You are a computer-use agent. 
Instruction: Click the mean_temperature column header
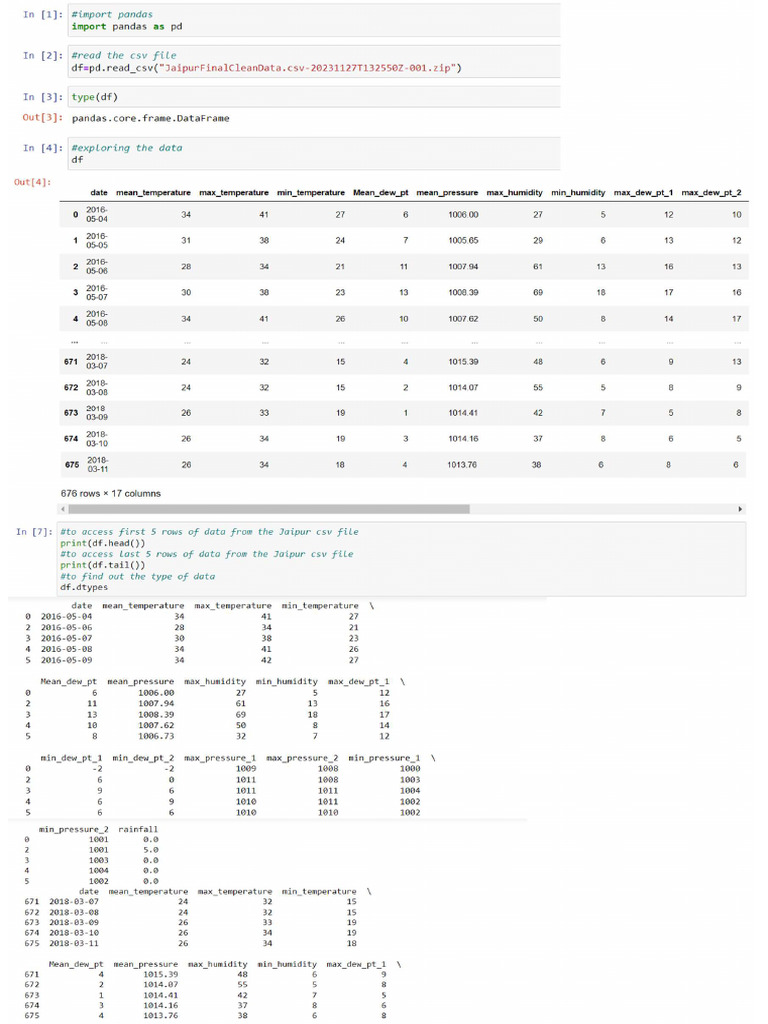point(153,193)
